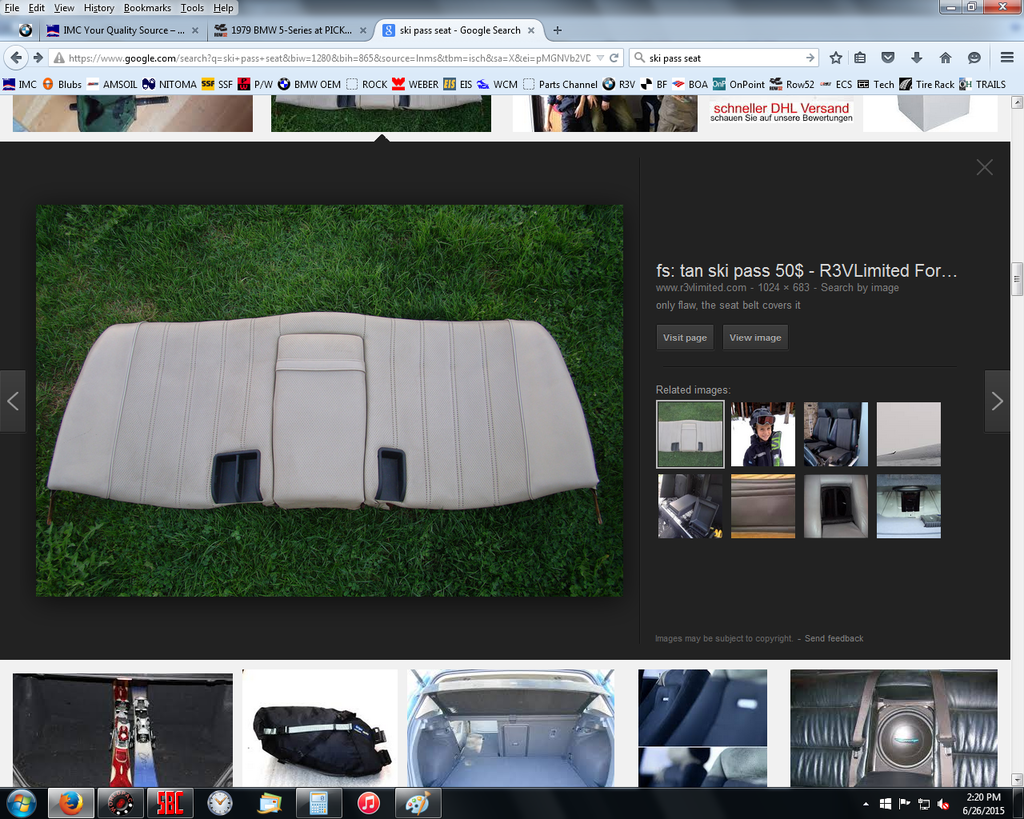Launch iTunes from the taskbar
This screenshot has width=1024, height=819.
[368, 802]
